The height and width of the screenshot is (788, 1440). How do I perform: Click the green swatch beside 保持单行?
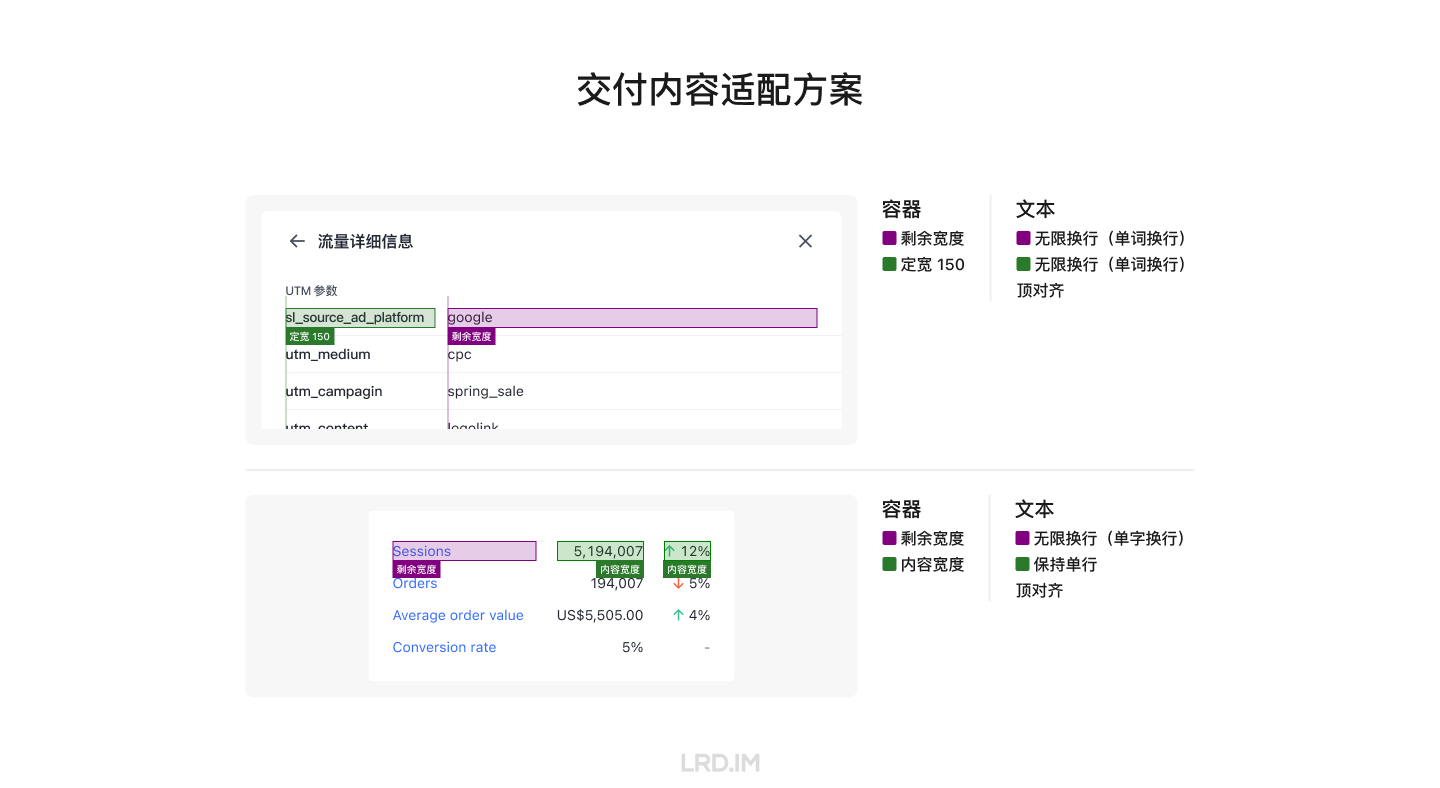pos(1022,564)
